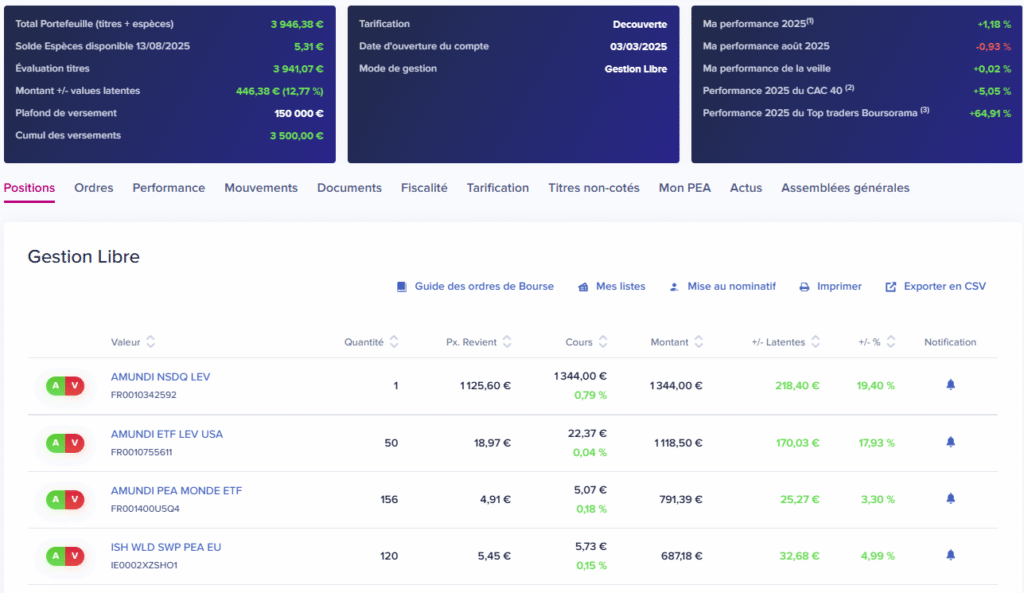This screenshot has width=1024, height=593.
Task: Open the AMUNDI PEA MONDE ETF link
Action: [176, 491]
